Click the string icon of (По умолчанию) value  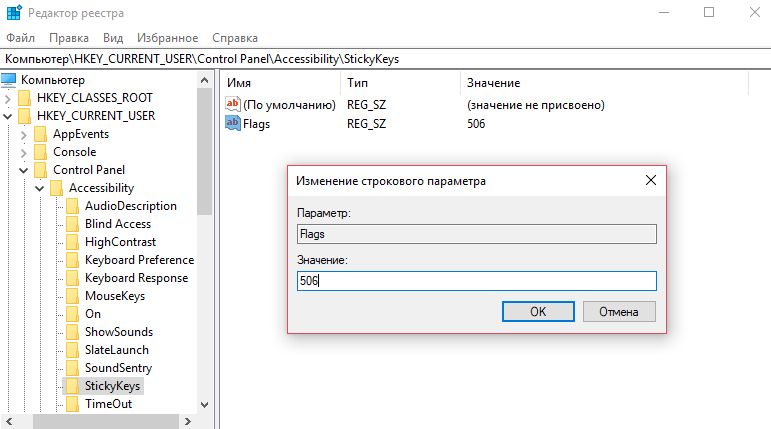coord(233,104)
